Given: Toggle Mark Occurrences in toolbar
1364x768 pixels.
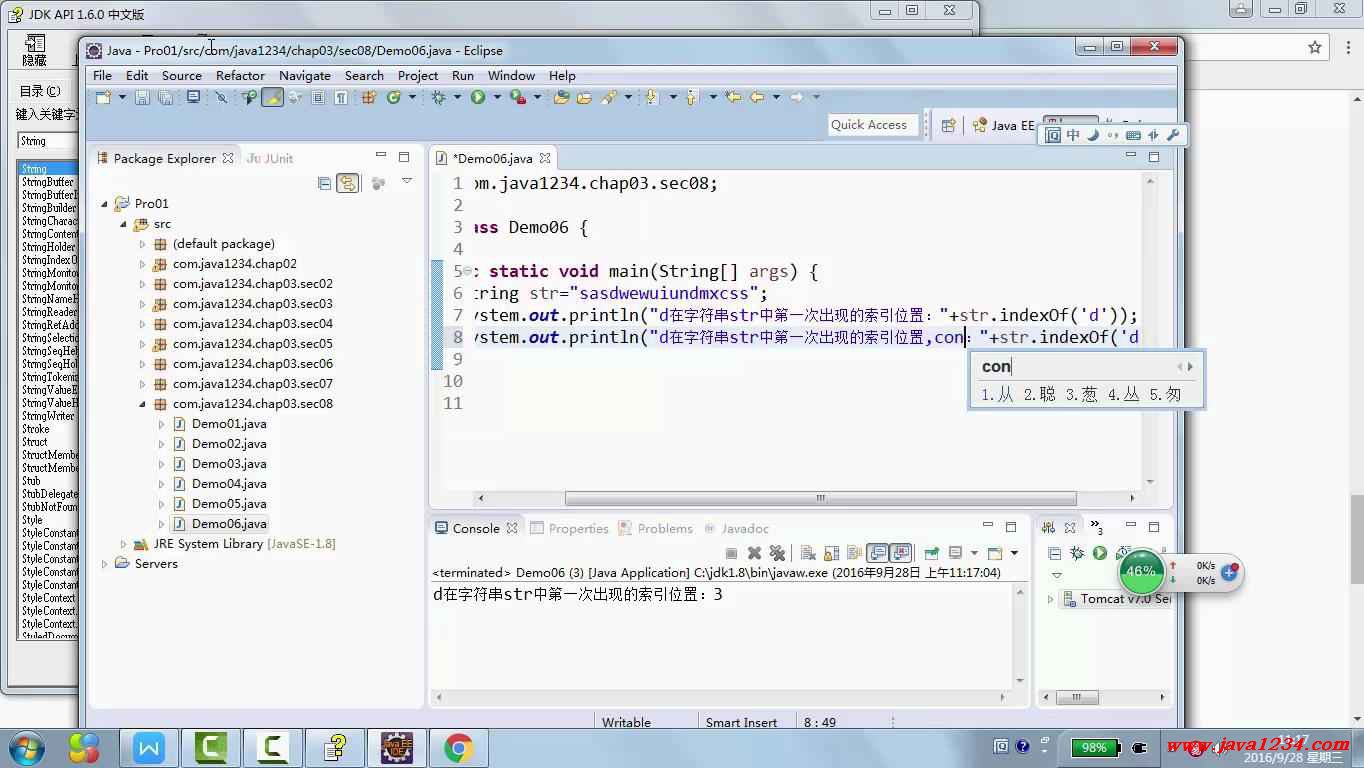Looking at the screenshot, I should [x=272, y=97].
